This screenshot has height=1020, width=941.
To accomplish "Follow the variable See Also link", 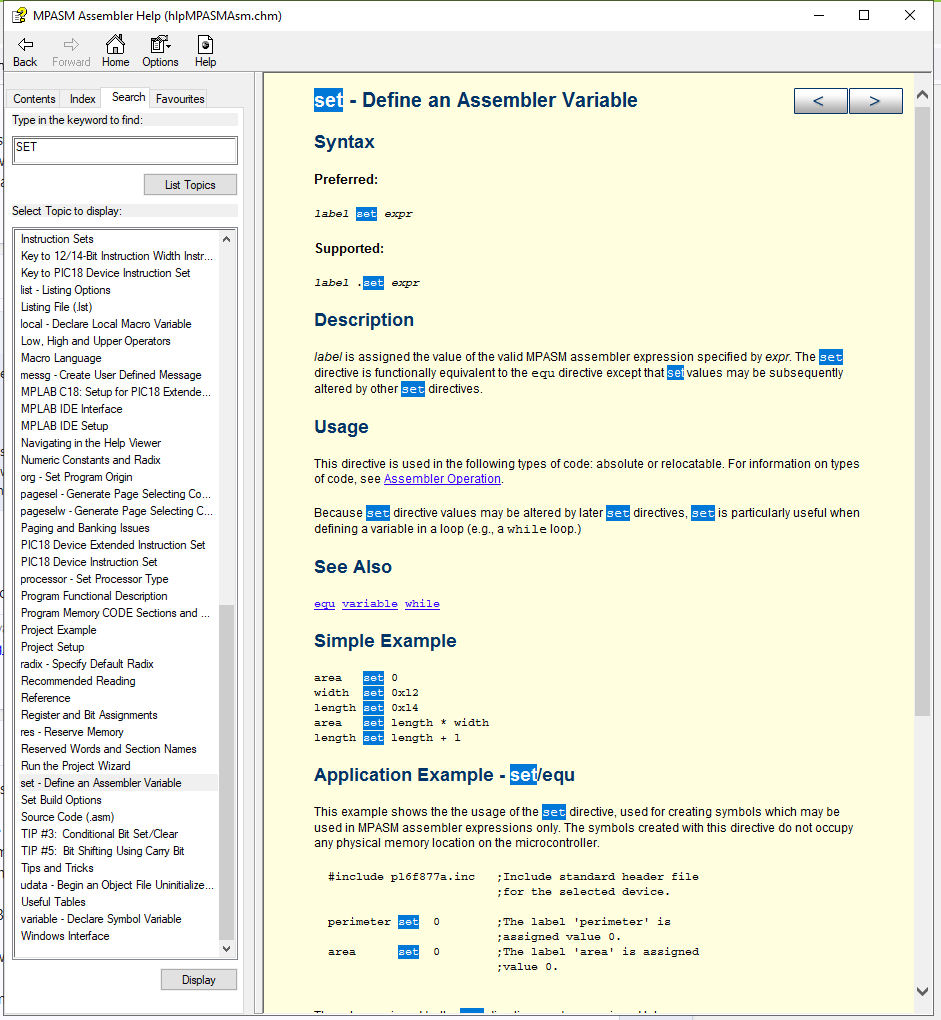I will click(369, 604).
